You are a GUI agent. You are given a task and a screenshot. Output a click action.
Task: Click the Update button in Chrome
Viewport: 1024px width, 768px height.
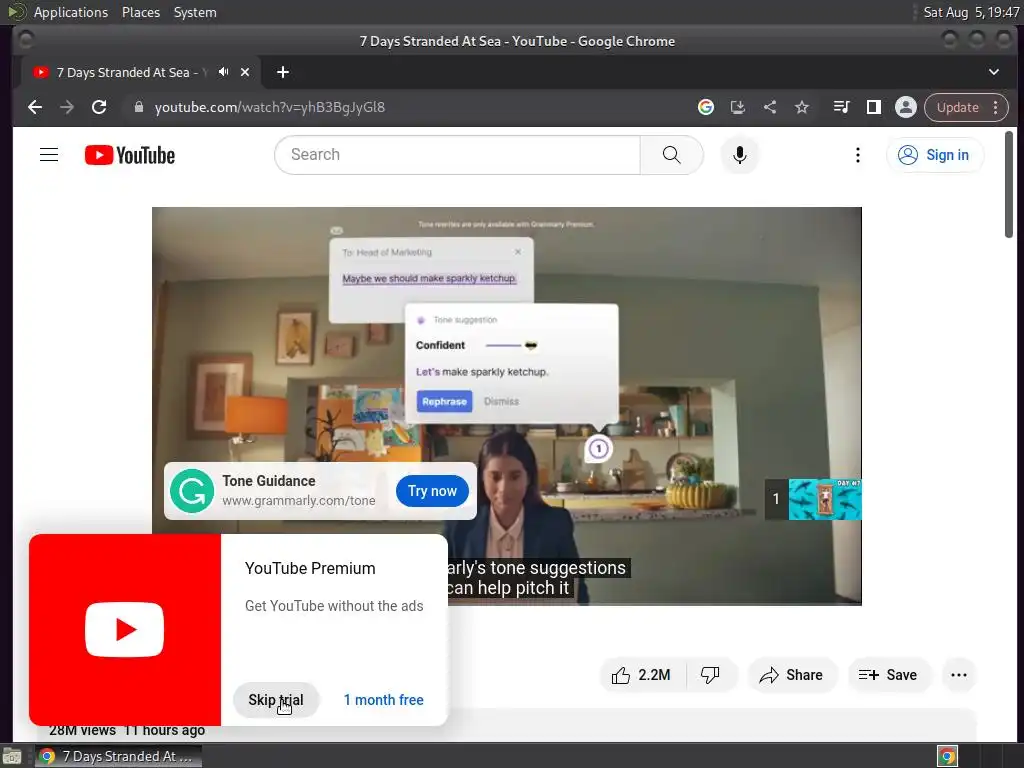pos(957,107)
